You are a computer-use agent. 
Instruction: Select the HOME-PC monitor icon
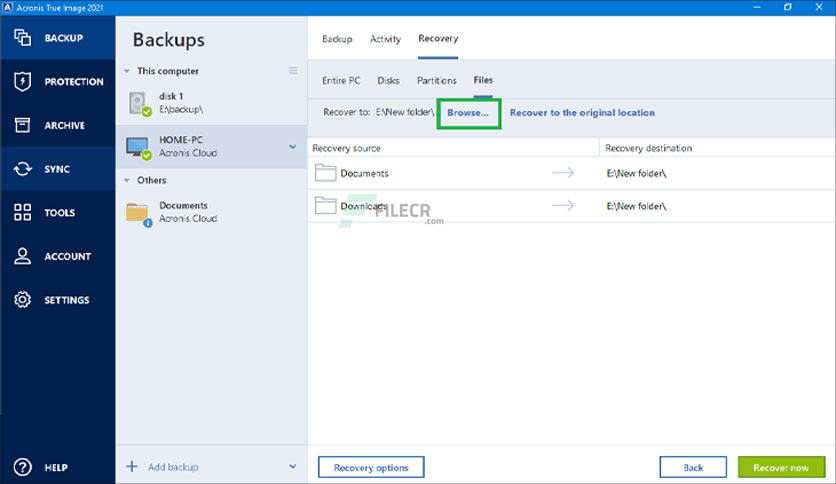pos(139,147)
